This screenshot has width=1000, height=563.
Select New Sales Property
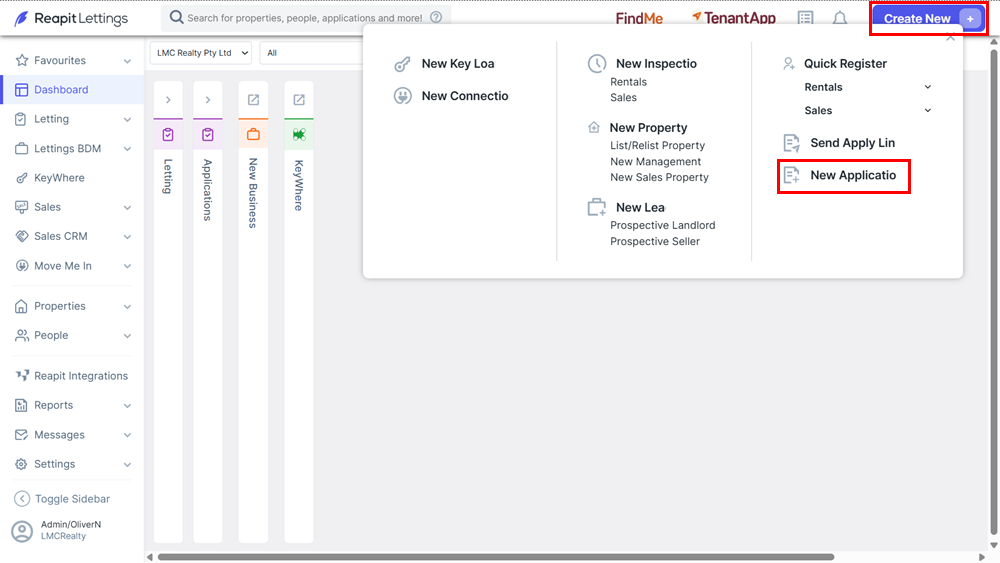pyautogui.click(x=659, y=177)
